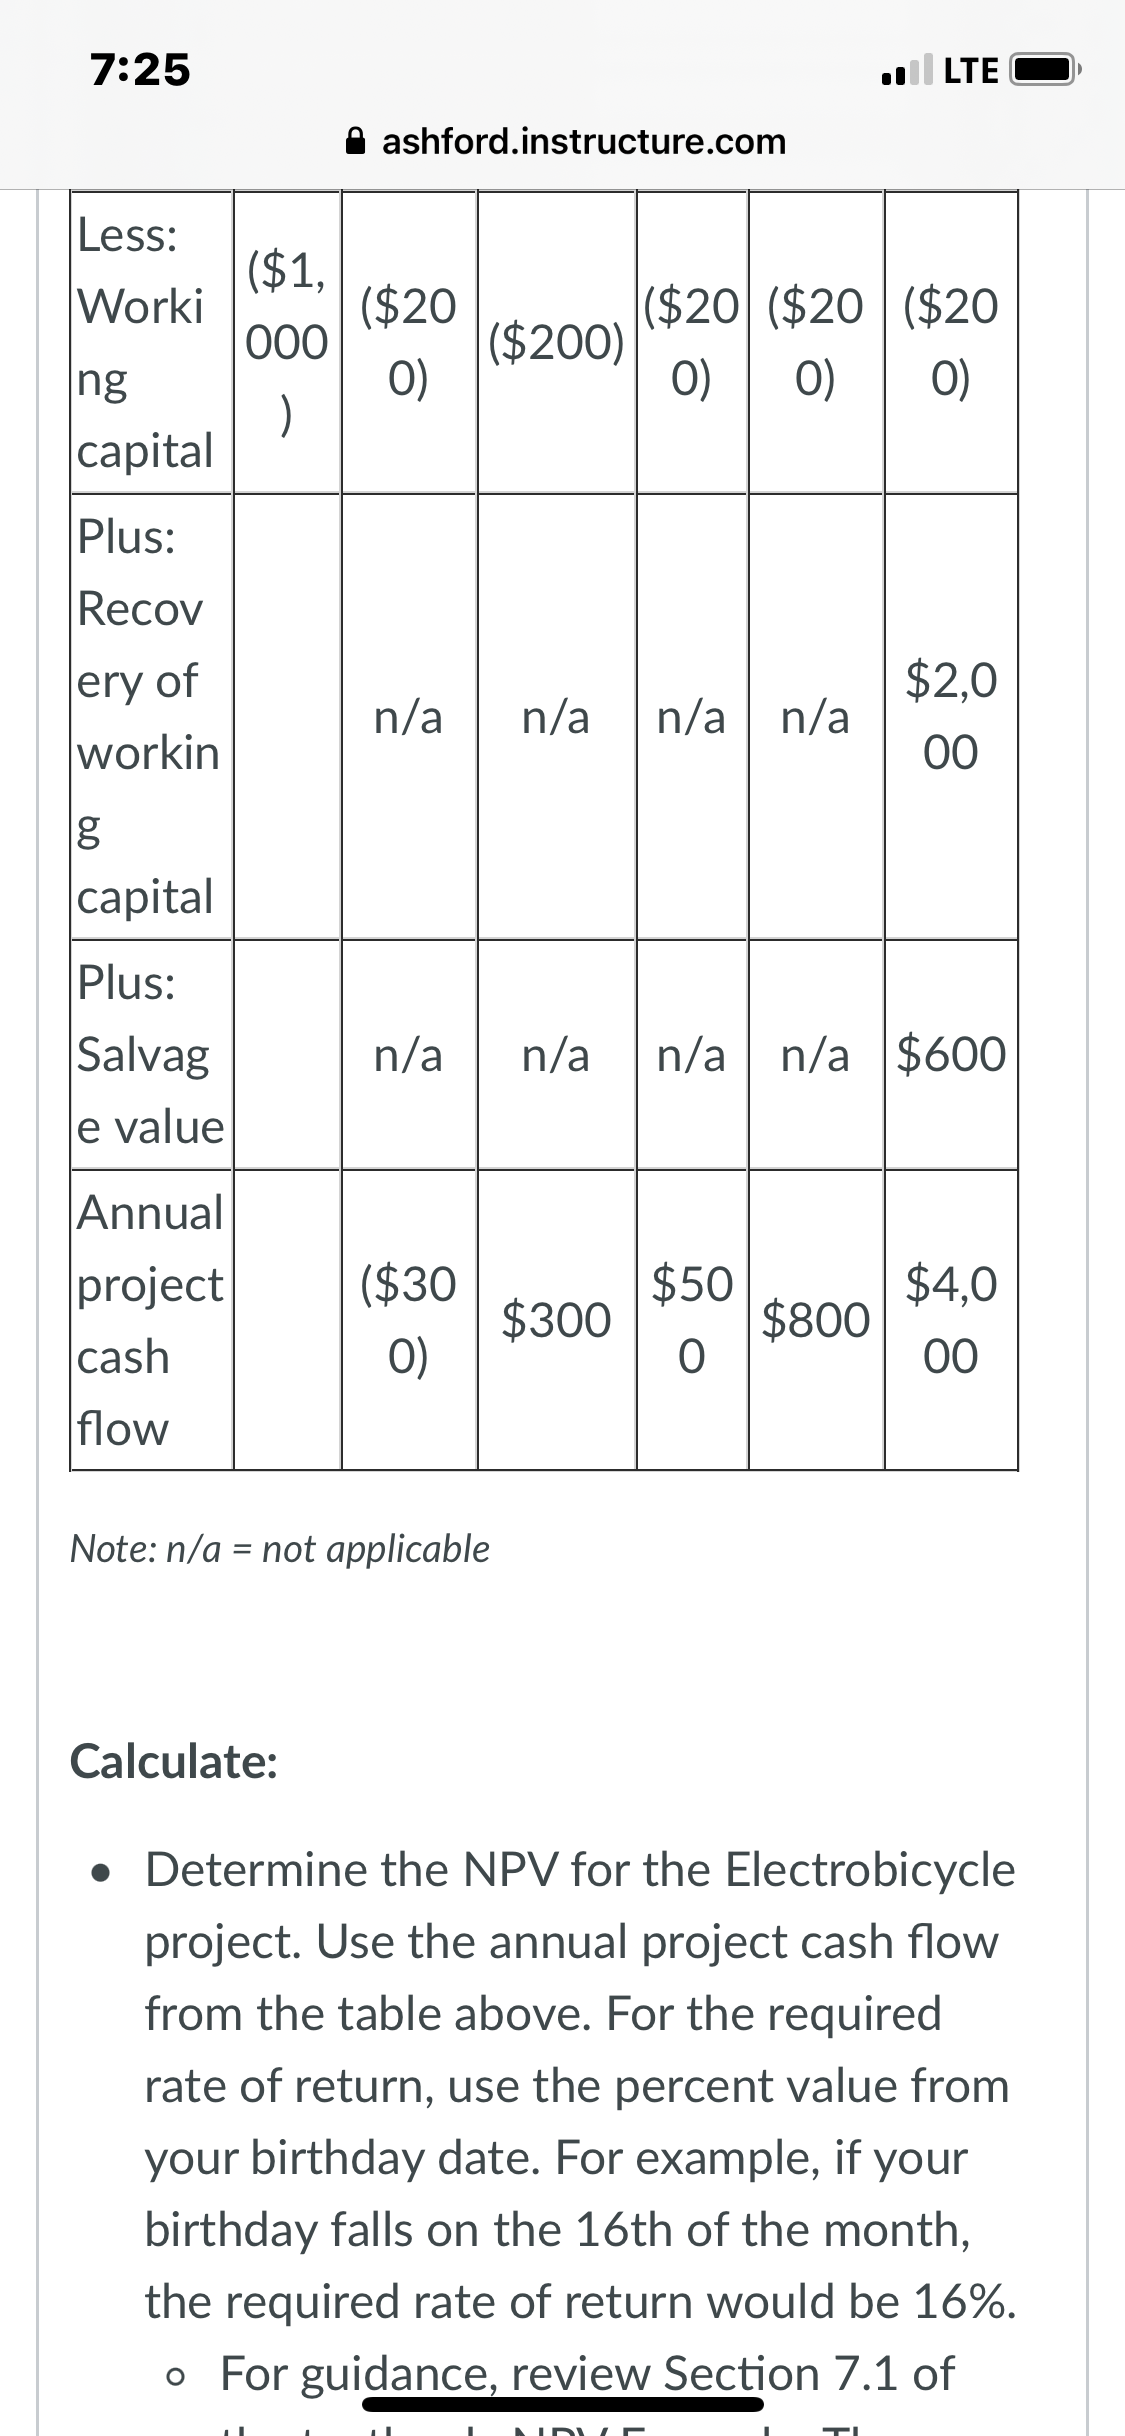Viewport: 1125px width, 2436px height.
Task: Tap the $800 cash flow cell
Action: pos(816,1320)
